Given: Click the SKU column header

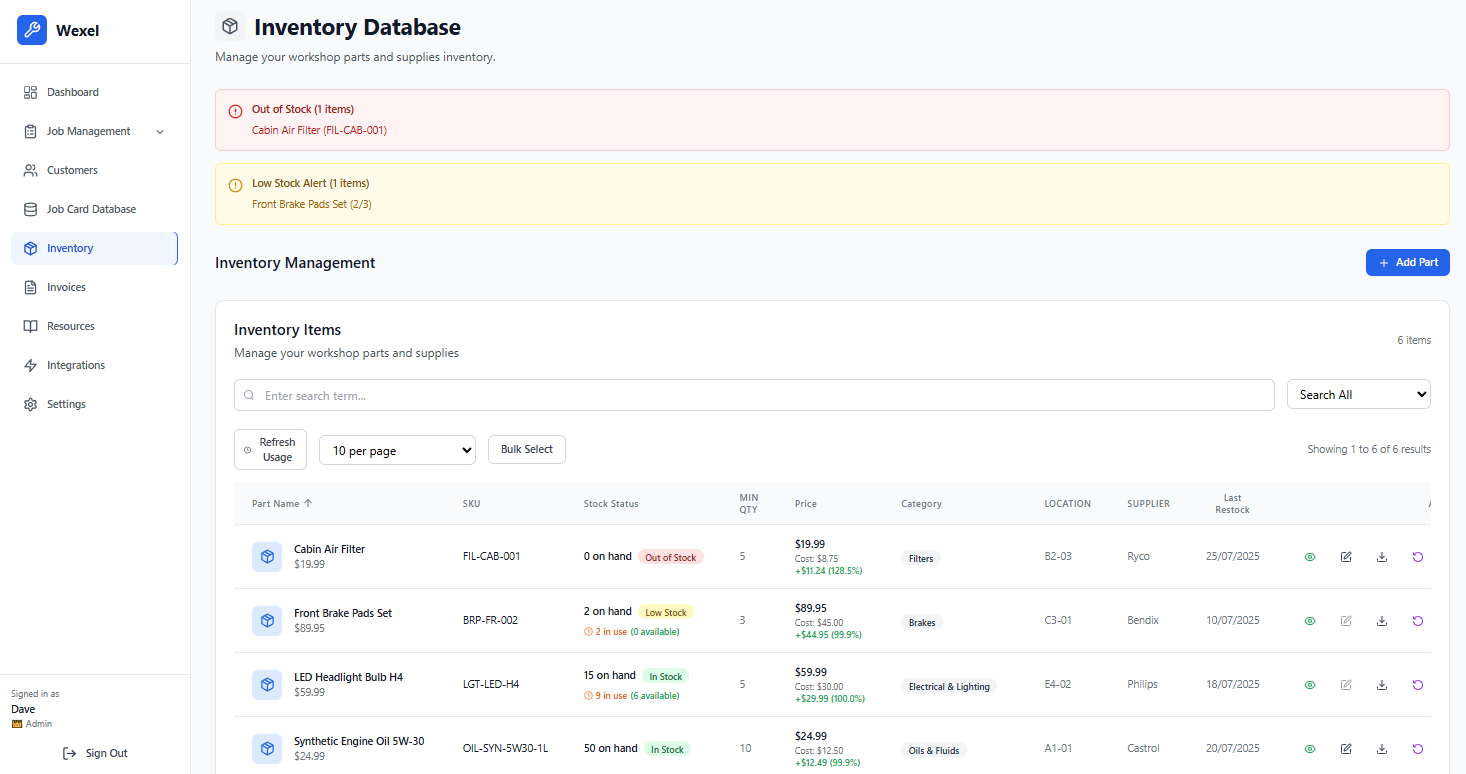Looking at the screenshot, I should pyautogui.click(x=471, y=503).
